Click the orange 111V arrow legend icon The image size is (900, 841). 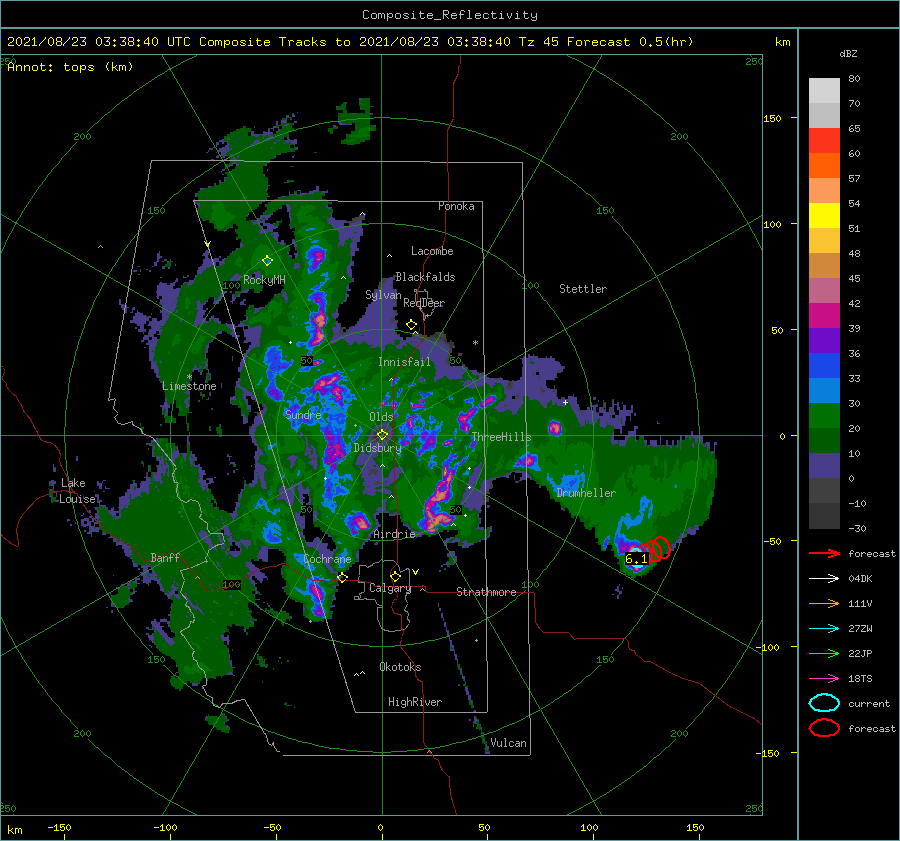(824, 603)
